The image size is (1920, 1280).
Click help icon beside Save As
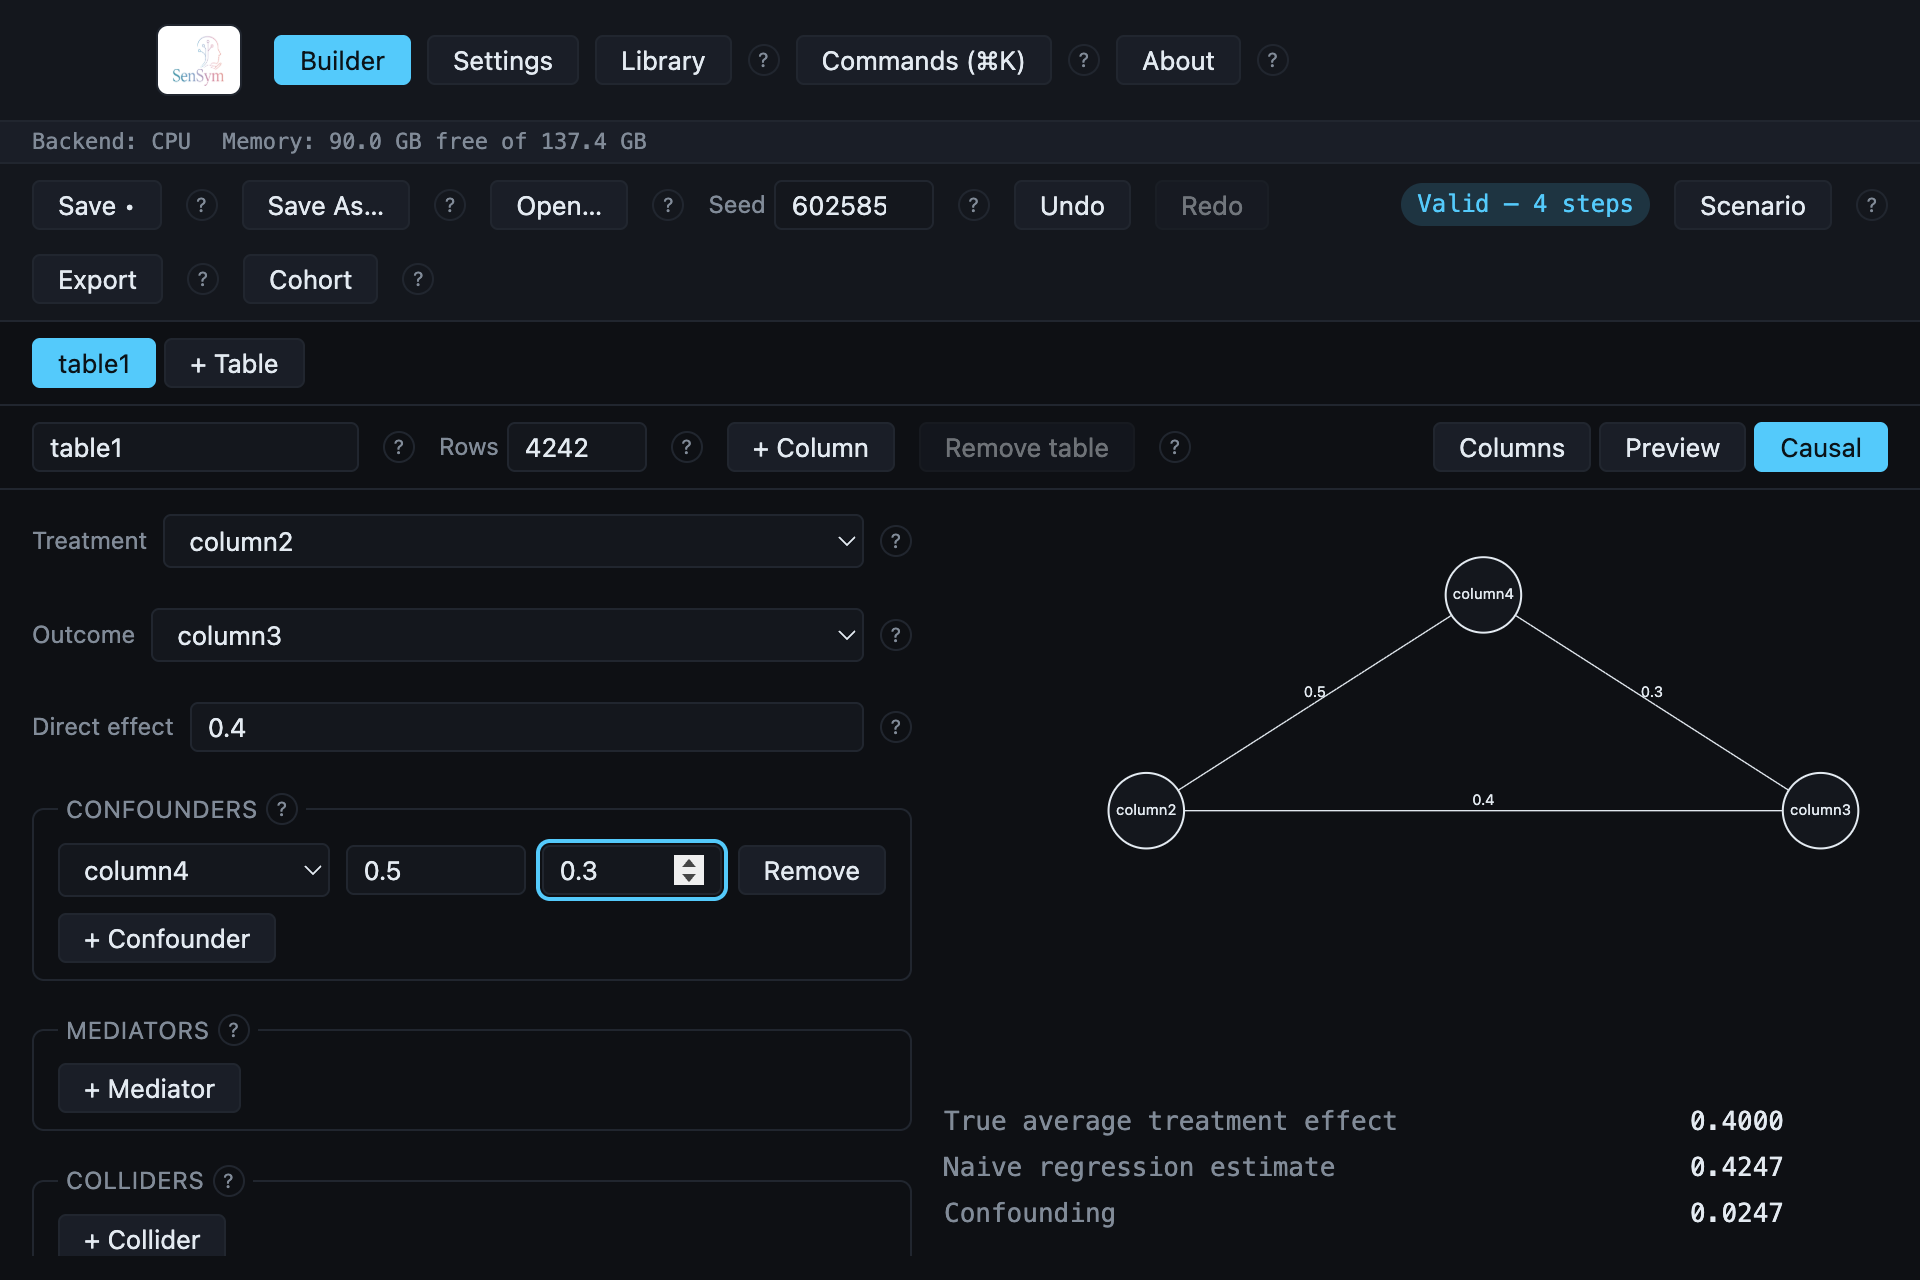tap(450, 205)
